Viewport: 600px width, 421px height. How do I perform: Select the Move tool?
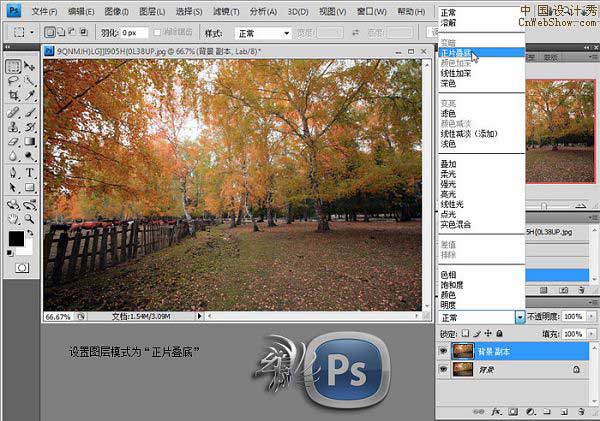coord(30,66)
